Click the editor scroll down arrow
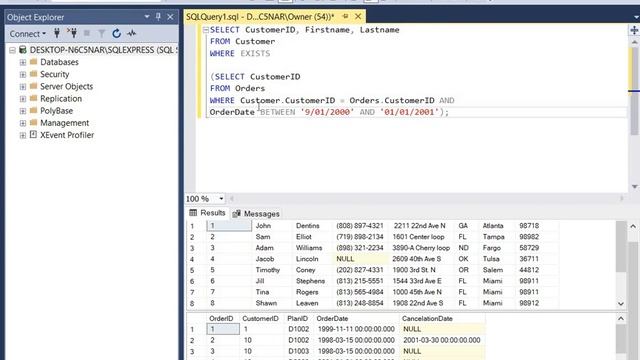This screenshot has width=640, height=360. click(634, 187)
